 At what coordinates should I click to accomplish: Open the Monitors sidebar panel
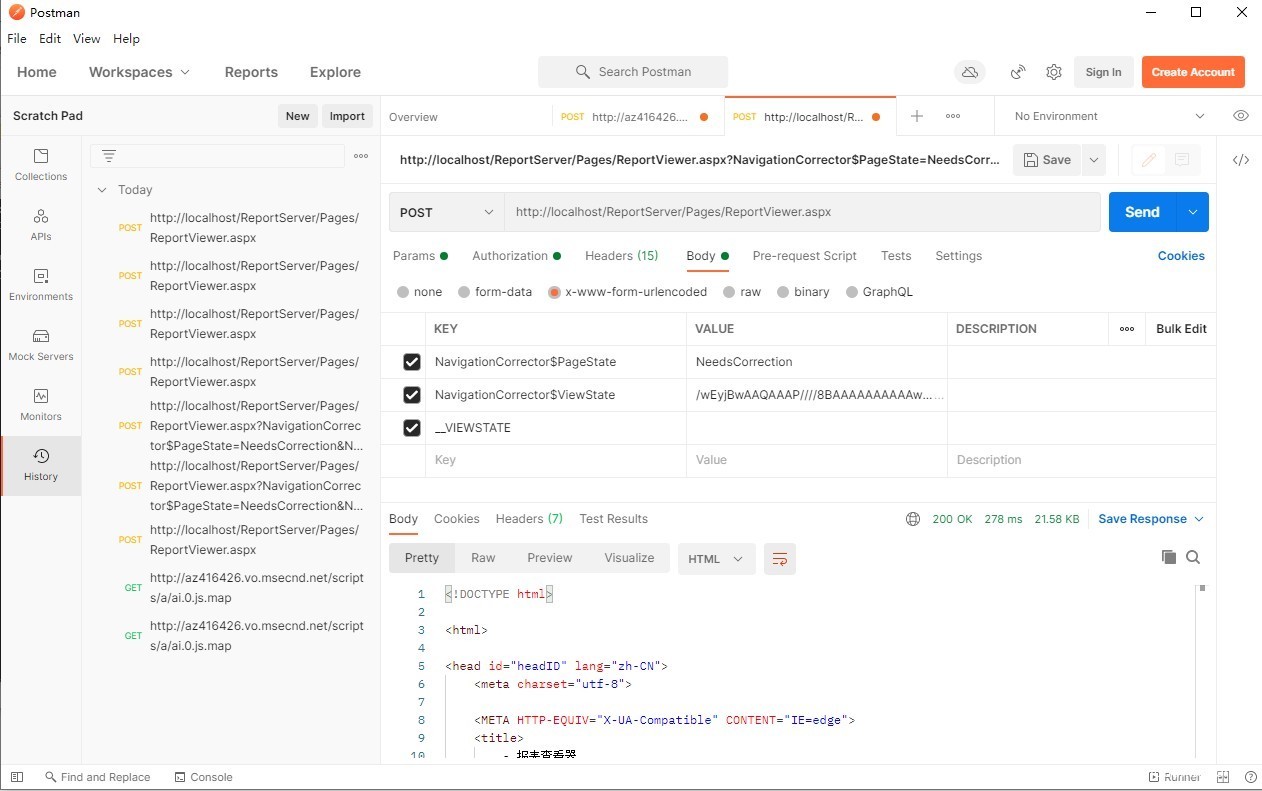tap(41, 405)
